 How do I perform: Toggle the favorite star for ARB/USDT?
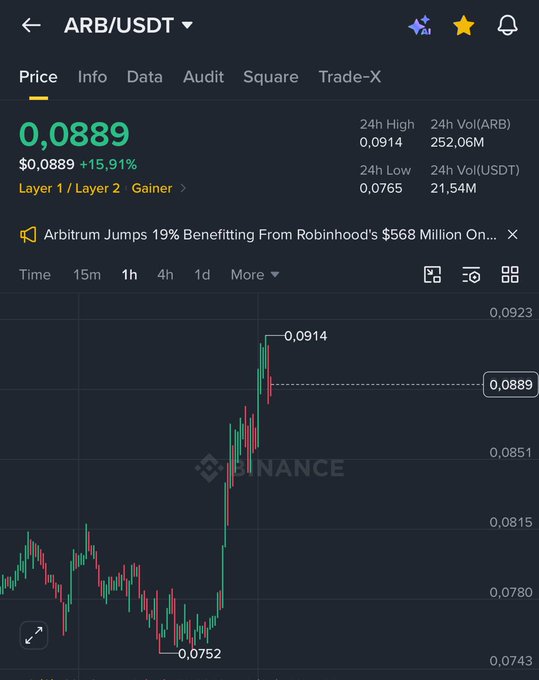pyautogui.click(x=464, y=25)
